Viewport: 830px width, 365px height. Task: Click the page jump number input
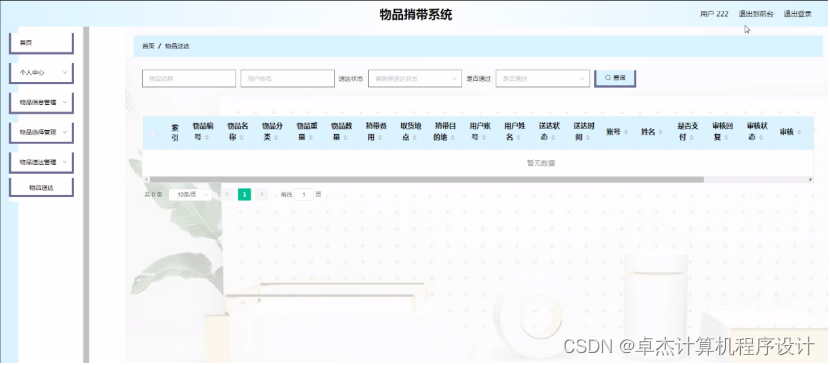[304, 195]
